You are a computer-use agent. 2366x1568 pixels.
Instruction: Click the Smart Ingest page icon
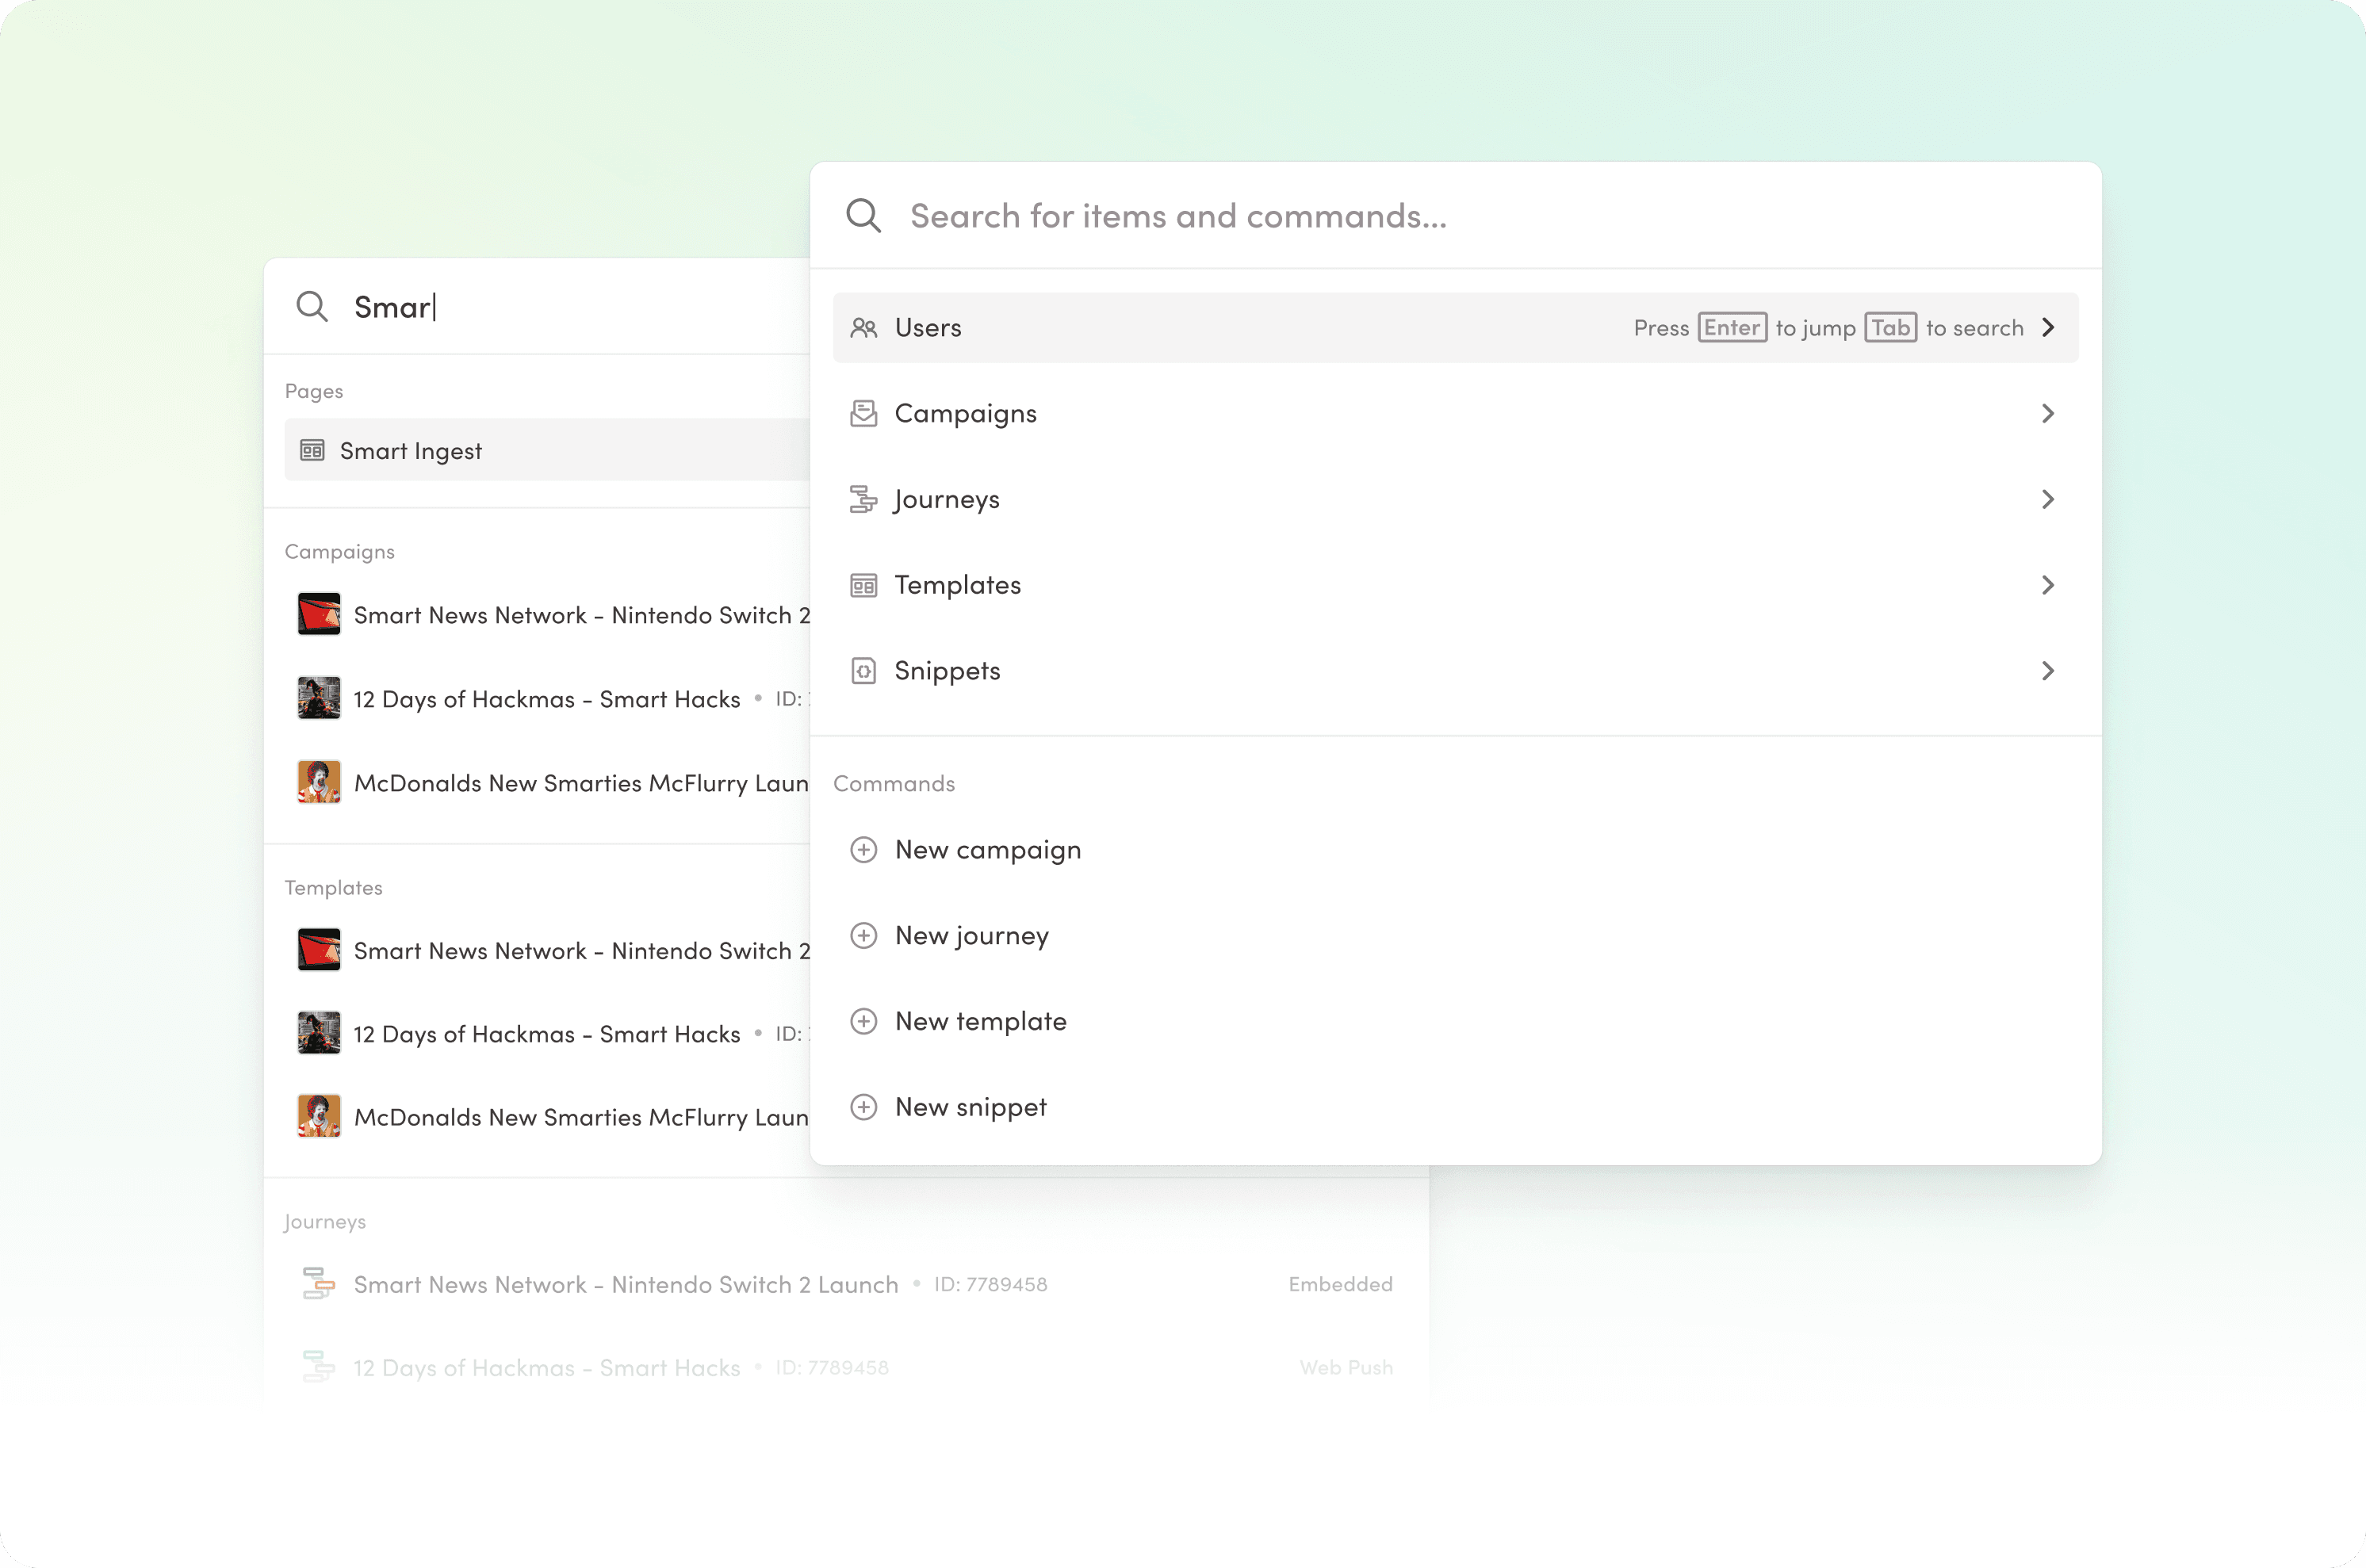(x=312, y=451)
